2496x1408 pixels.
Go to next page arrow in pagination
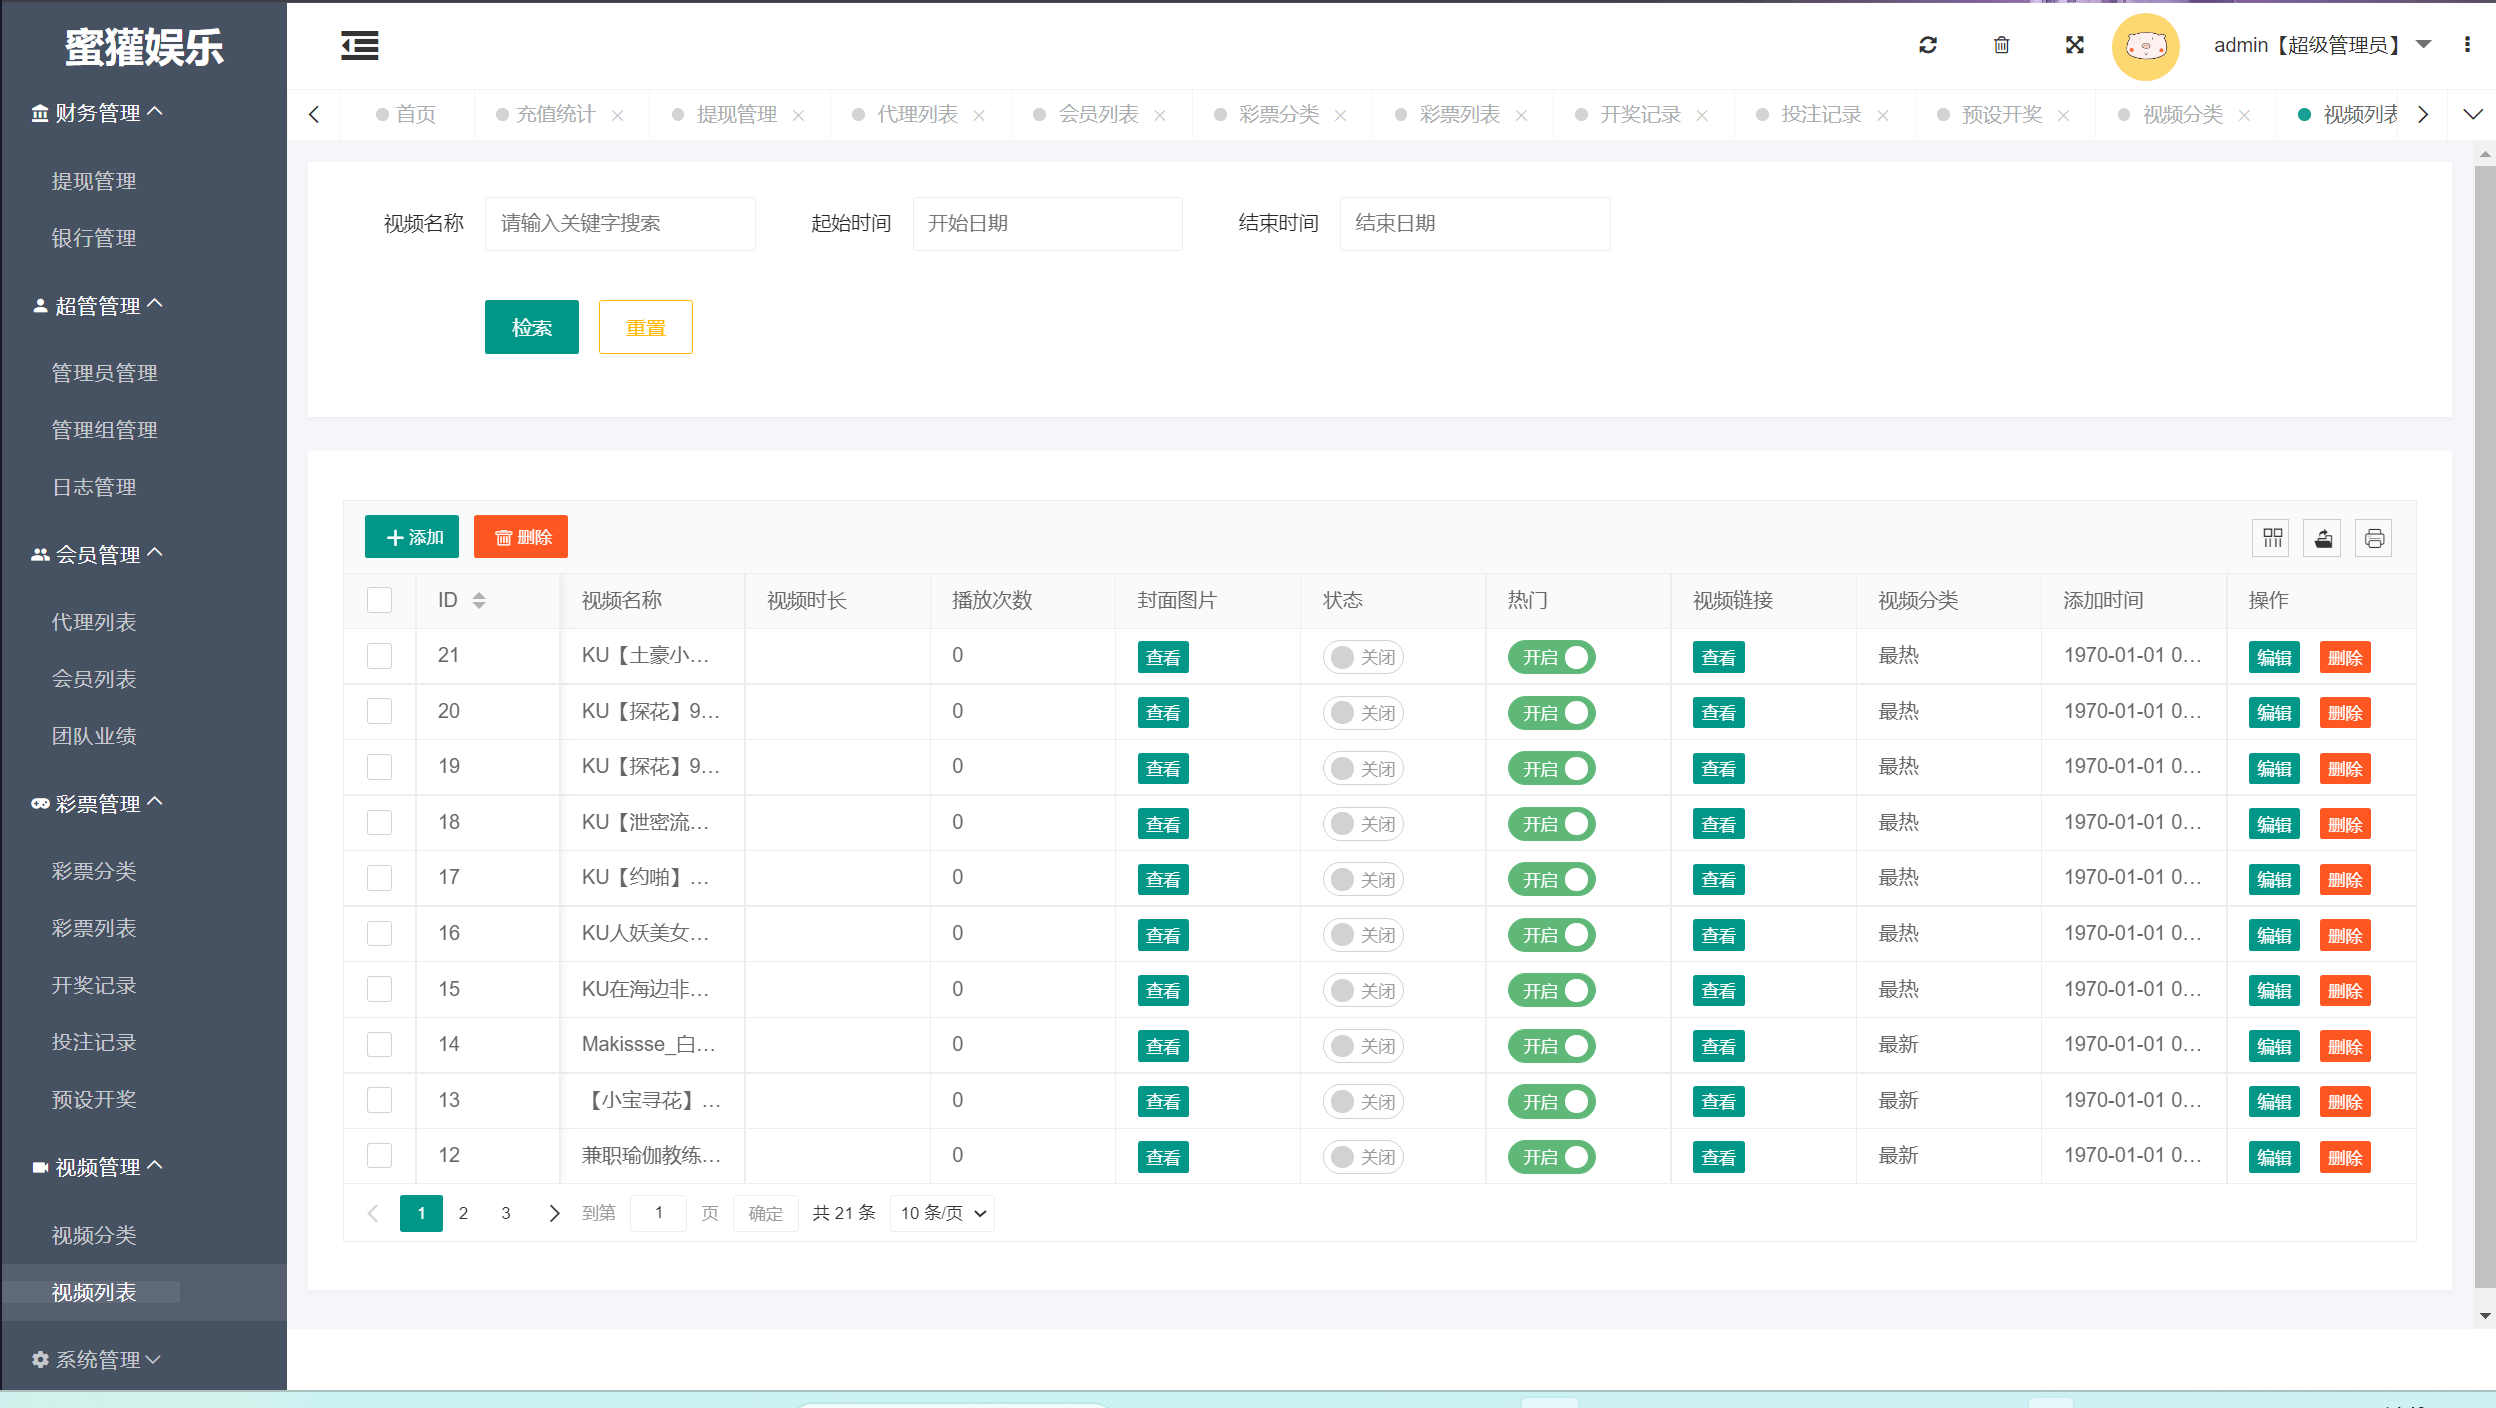pos(554,1213)
